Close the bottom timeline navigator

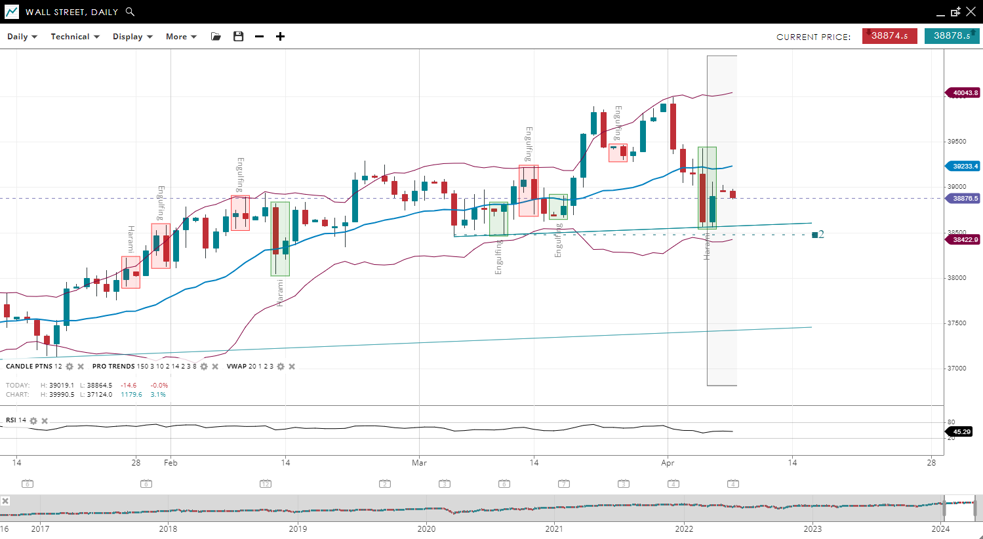[5, 501]
